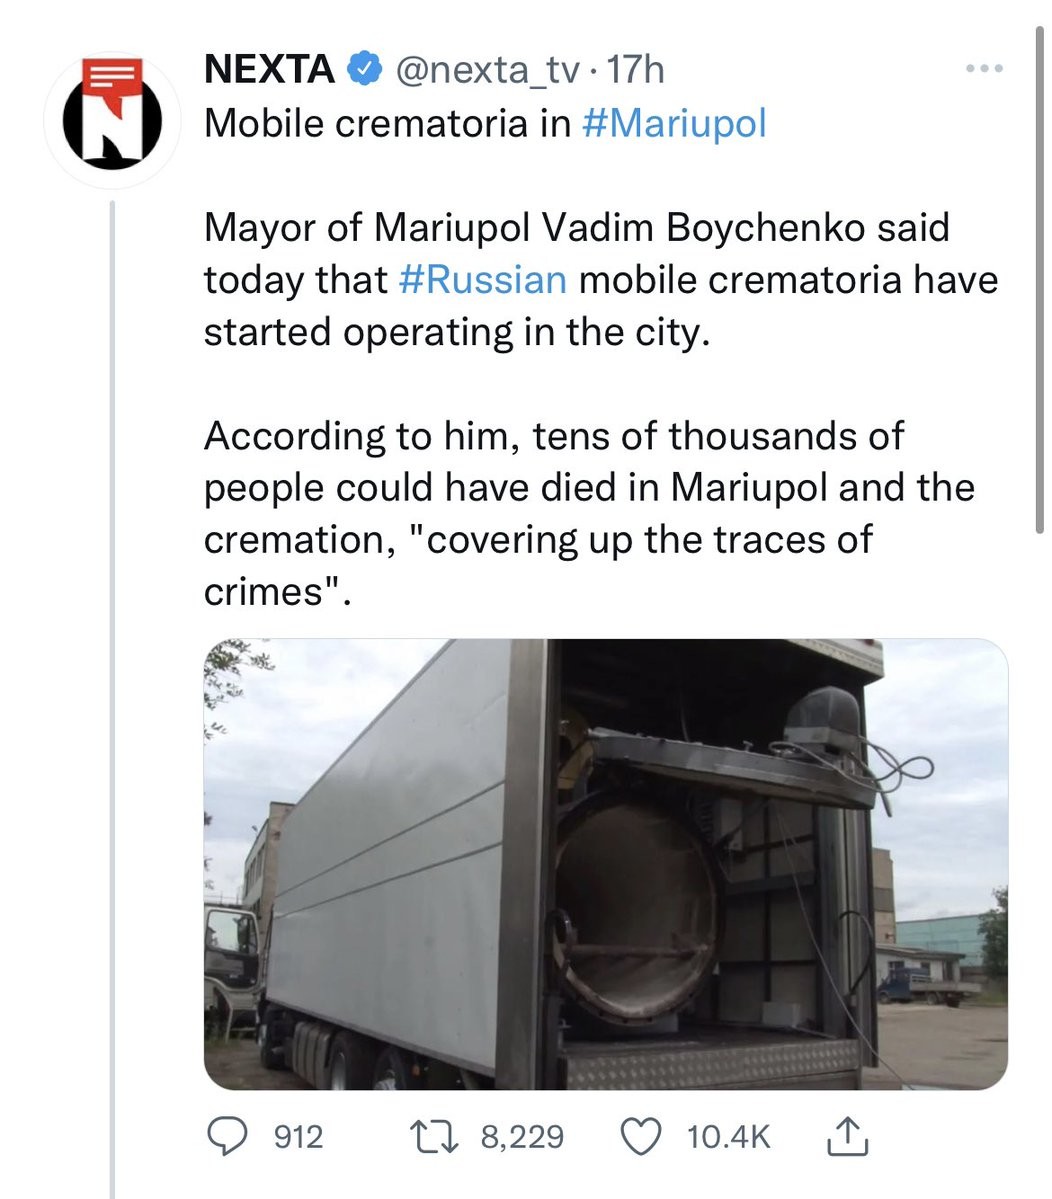1052x1199 pixels.
Task: Open the #Russian hashtag
Action: coord(482,279)
